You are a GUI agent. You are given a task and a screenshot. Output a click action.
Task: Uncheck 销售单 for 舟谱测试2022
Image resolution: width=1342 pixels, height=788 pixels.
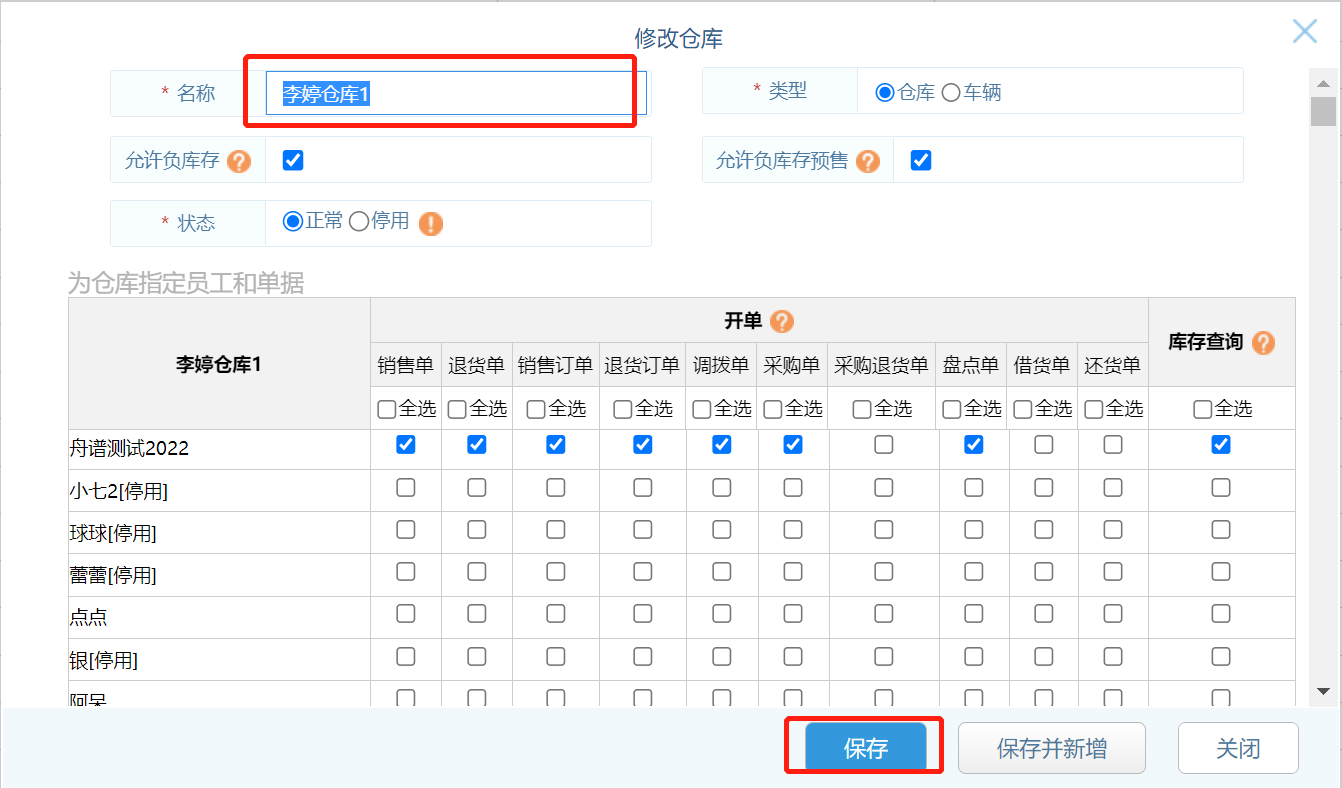point(405,445)
